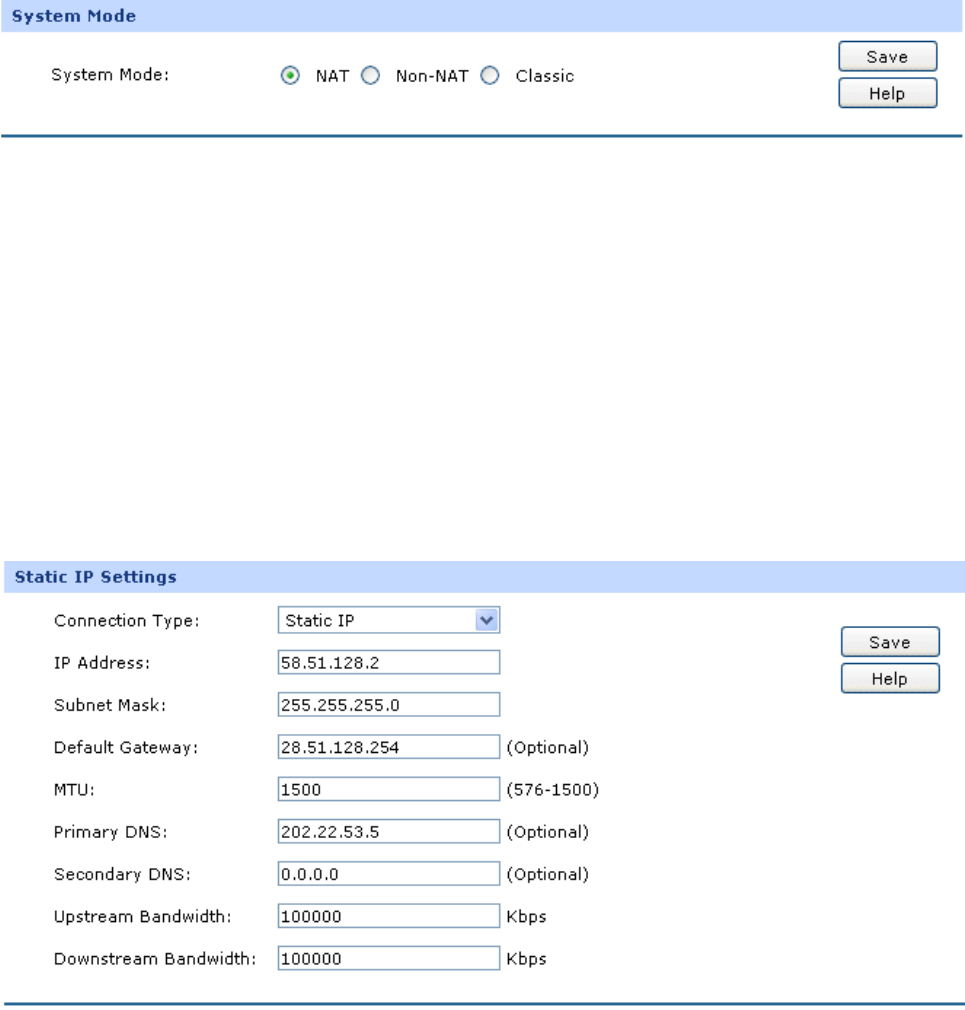Click the Default Gateway input field
Screen dimensions: 965x1010
click(388, 747)
